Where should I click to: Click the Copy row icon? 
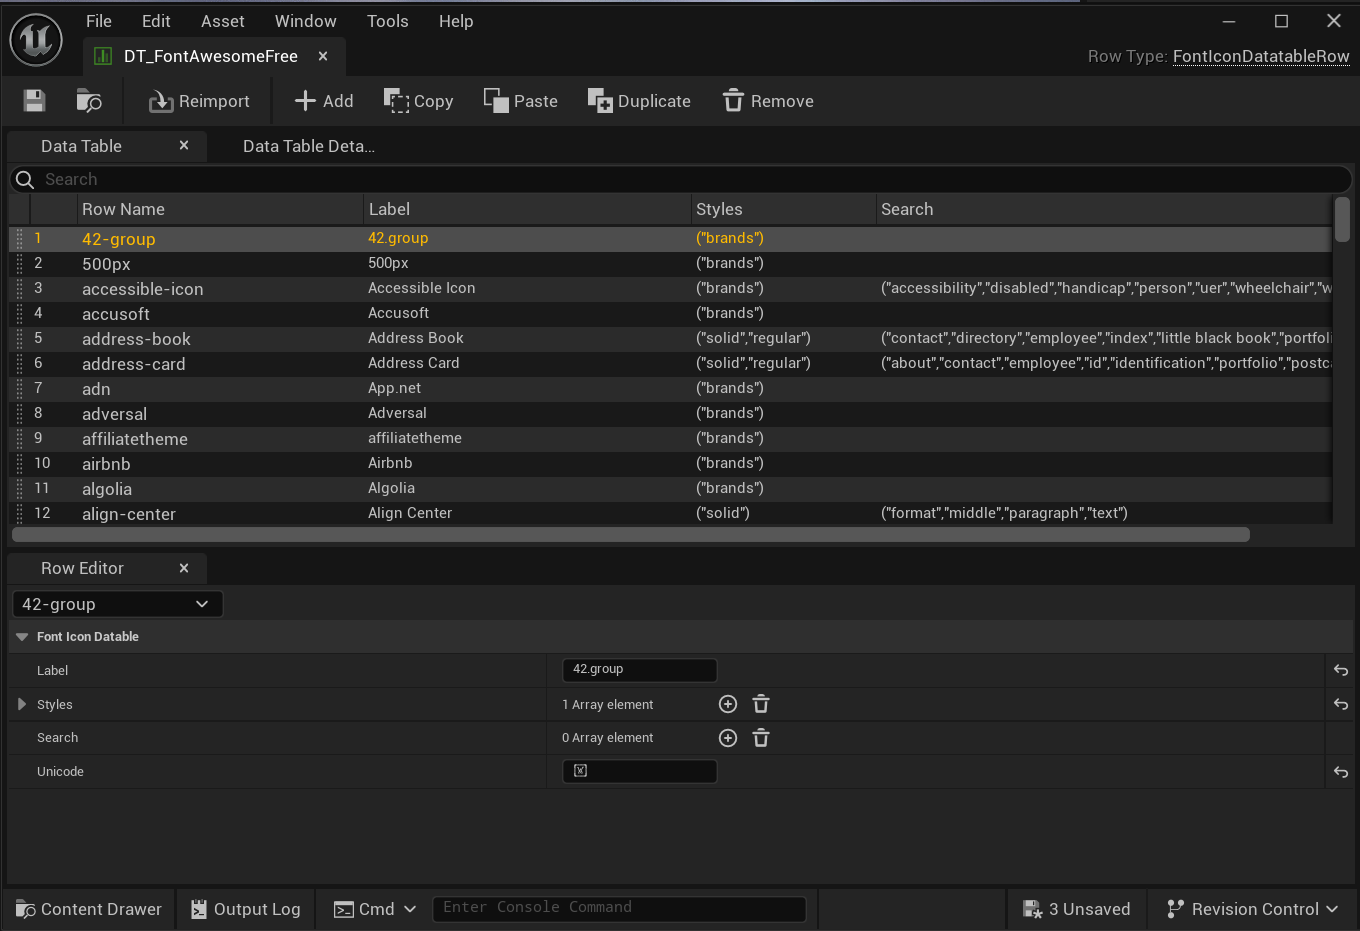(x=397, y=101)
